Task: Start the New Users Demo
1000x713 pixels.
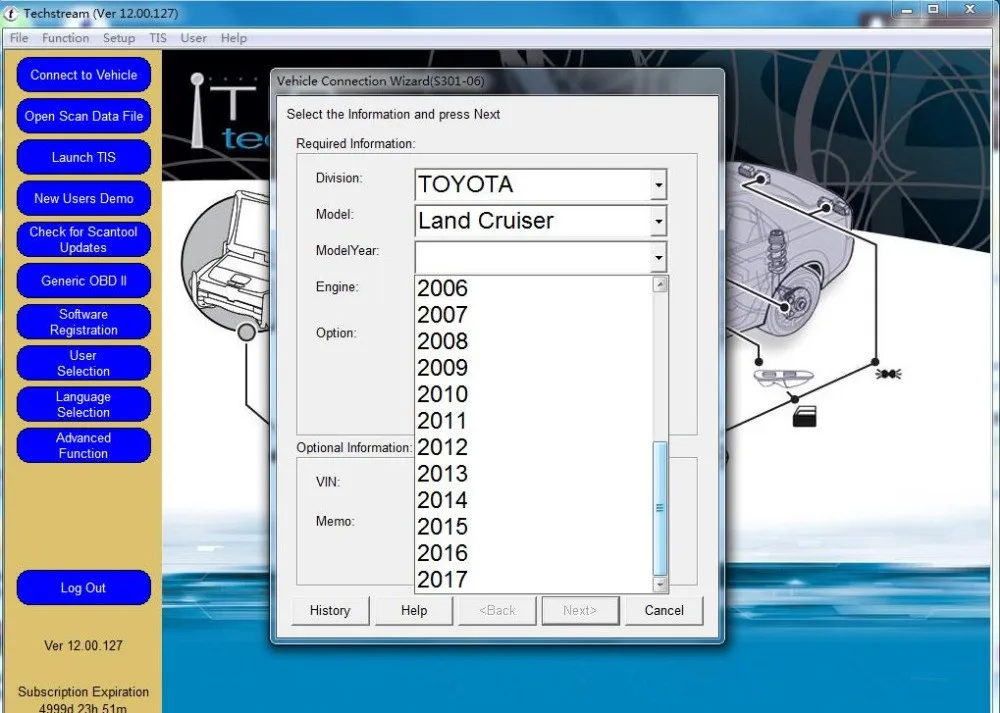Action: 84,198
